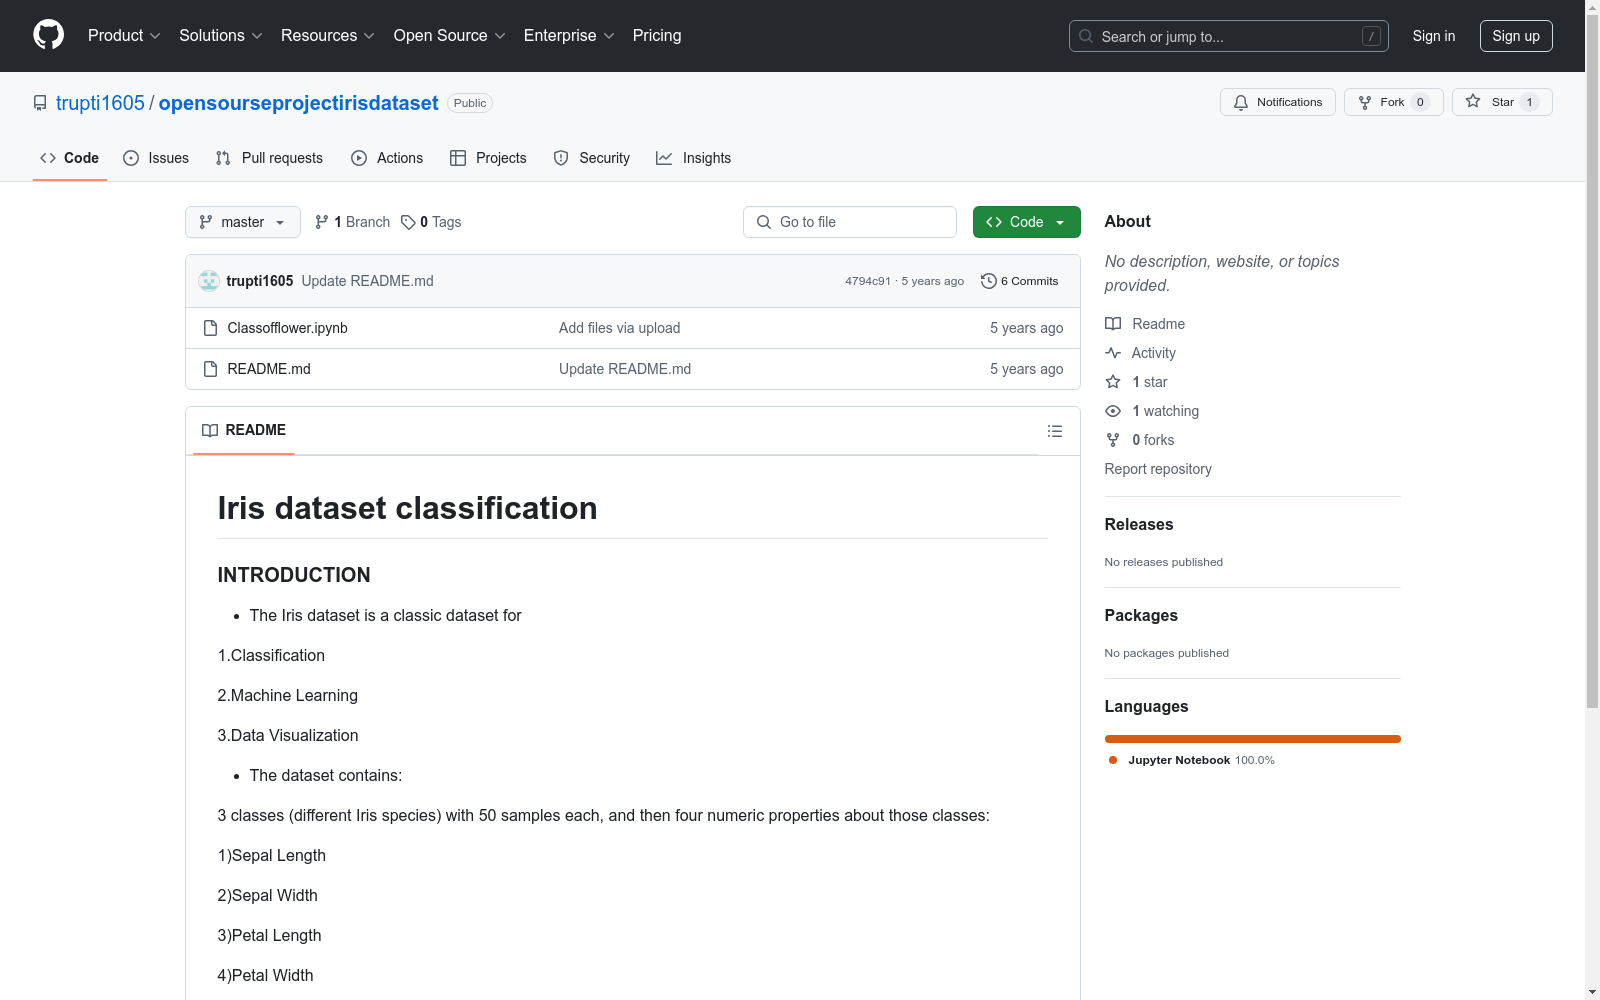Click the fork icon in the Fork button

click(x=1365, y=102)
